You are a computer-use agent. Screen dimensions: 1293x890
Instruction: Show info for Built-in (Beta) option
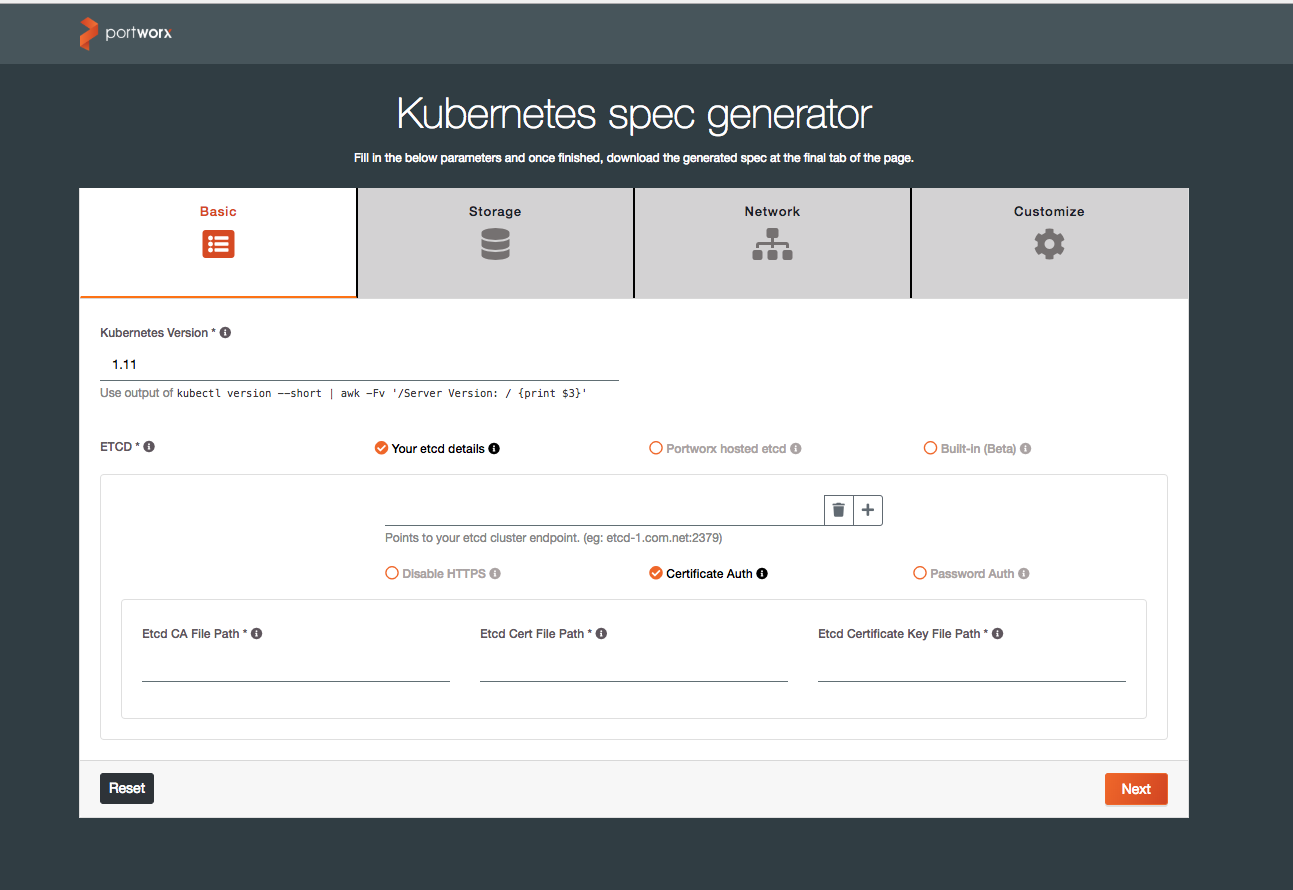1026,448
